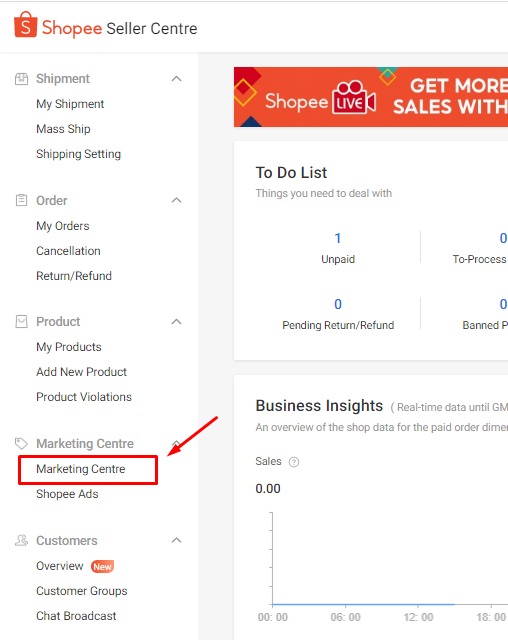Go to Cancellation page

click(68, 251)
